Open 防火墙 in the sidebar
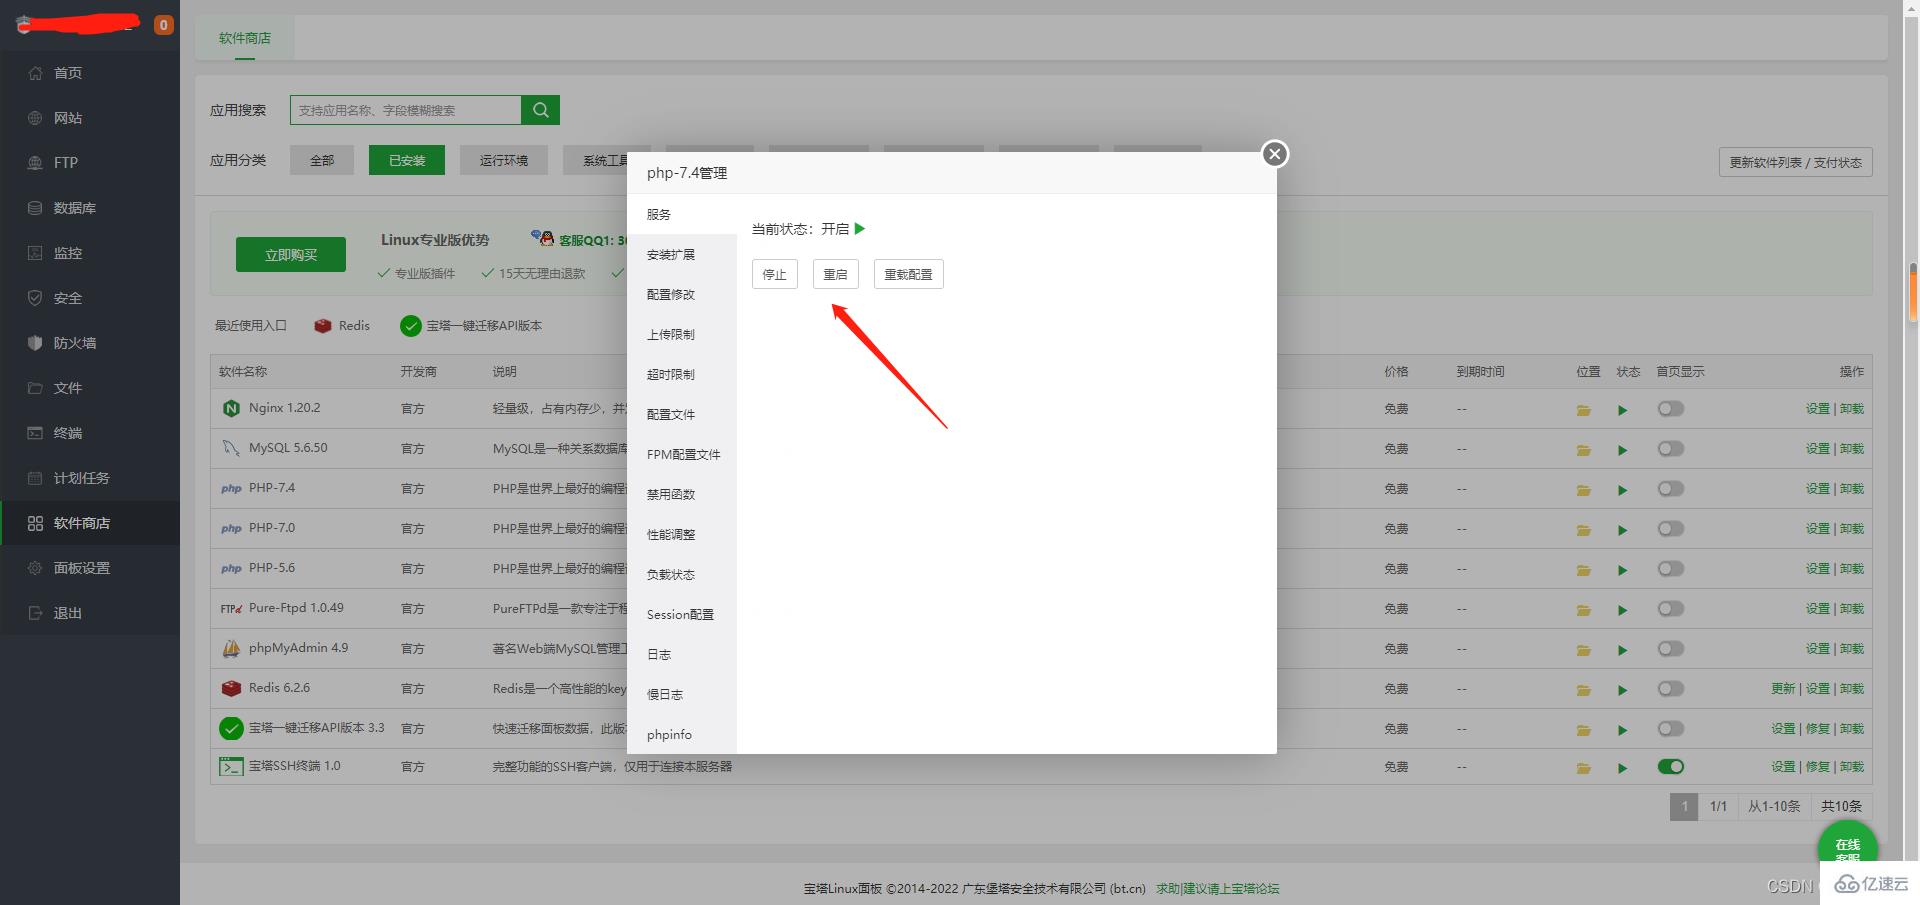1920x905 pixels. click(90, 343)
